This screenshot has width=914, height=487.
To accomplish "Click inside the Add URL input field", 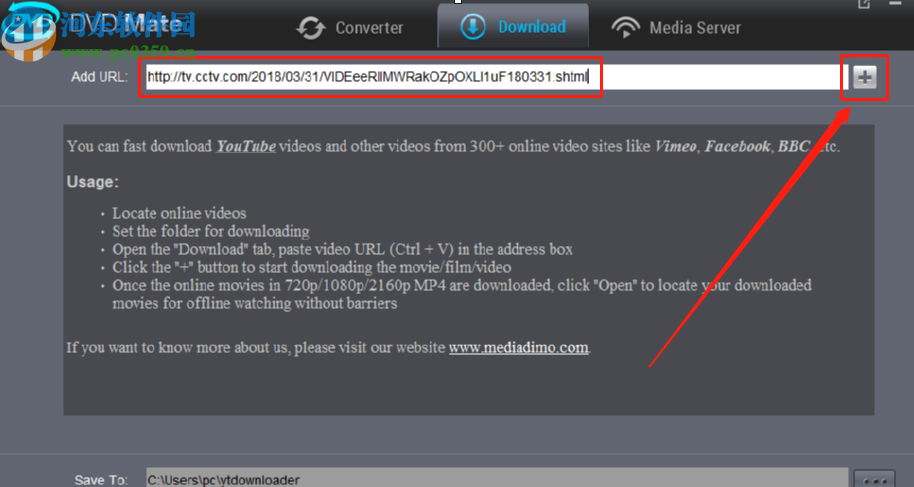I will (x=497, y=76).
